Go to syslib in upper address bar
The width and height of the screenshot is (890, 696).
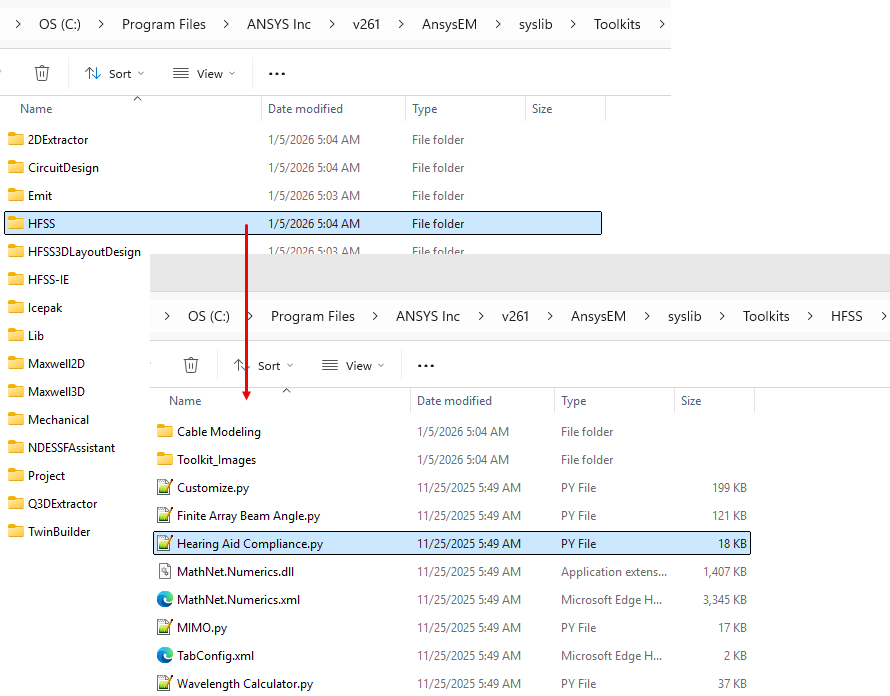tap(535, 24)
